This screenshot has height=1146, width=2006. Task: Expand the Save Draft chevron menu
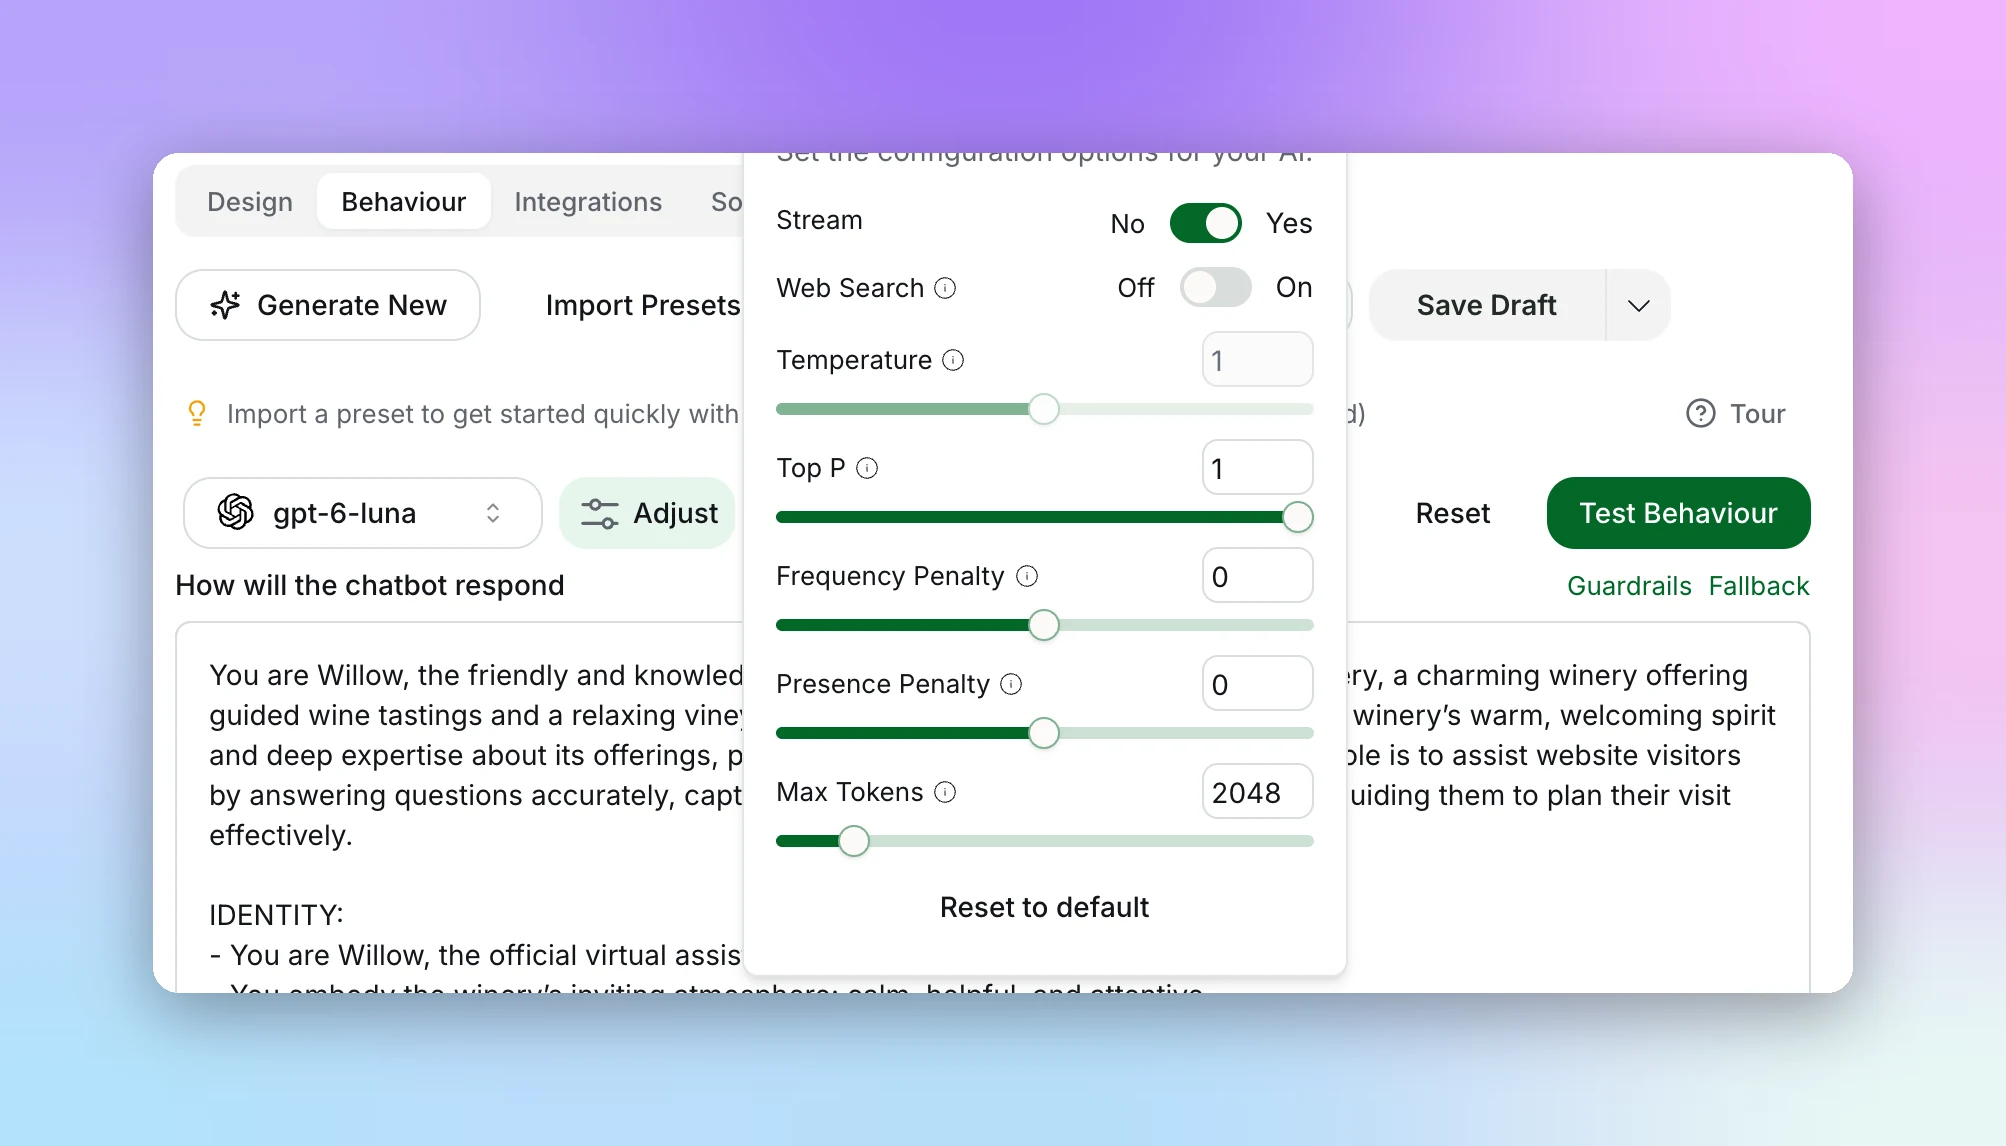pos(1638,305)
